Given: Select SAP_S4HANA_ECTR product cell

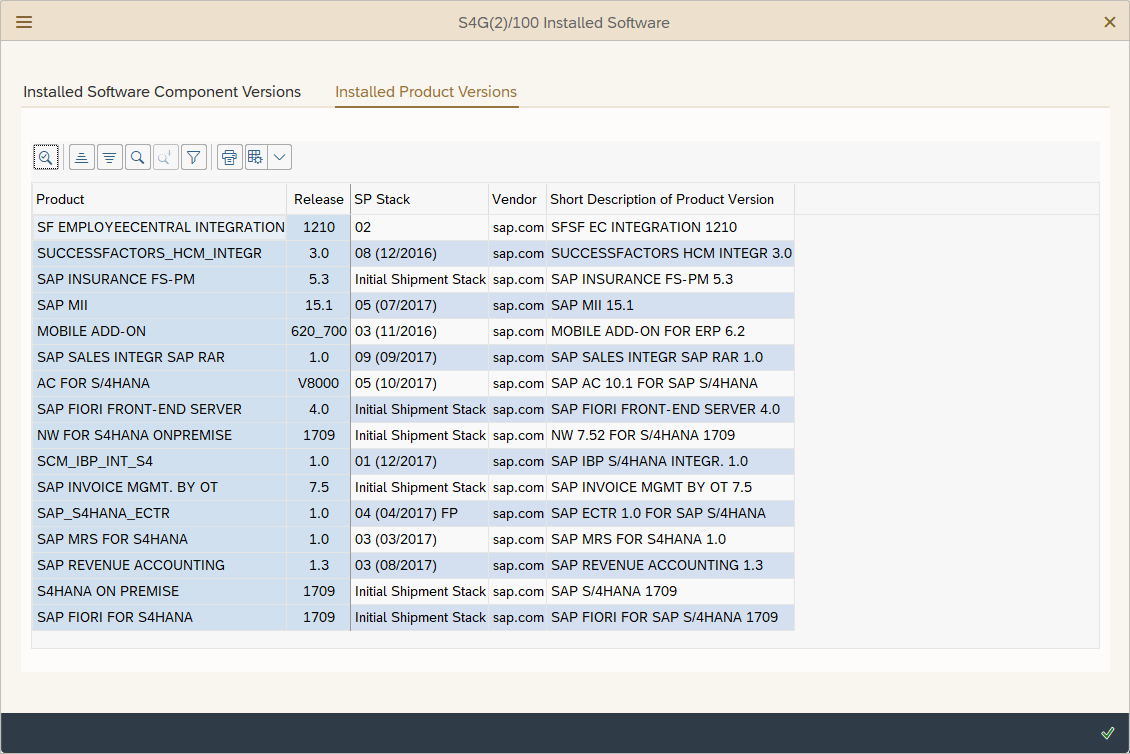Looking at the screenshot, I should pyautogui.click(x=159, y=513).
